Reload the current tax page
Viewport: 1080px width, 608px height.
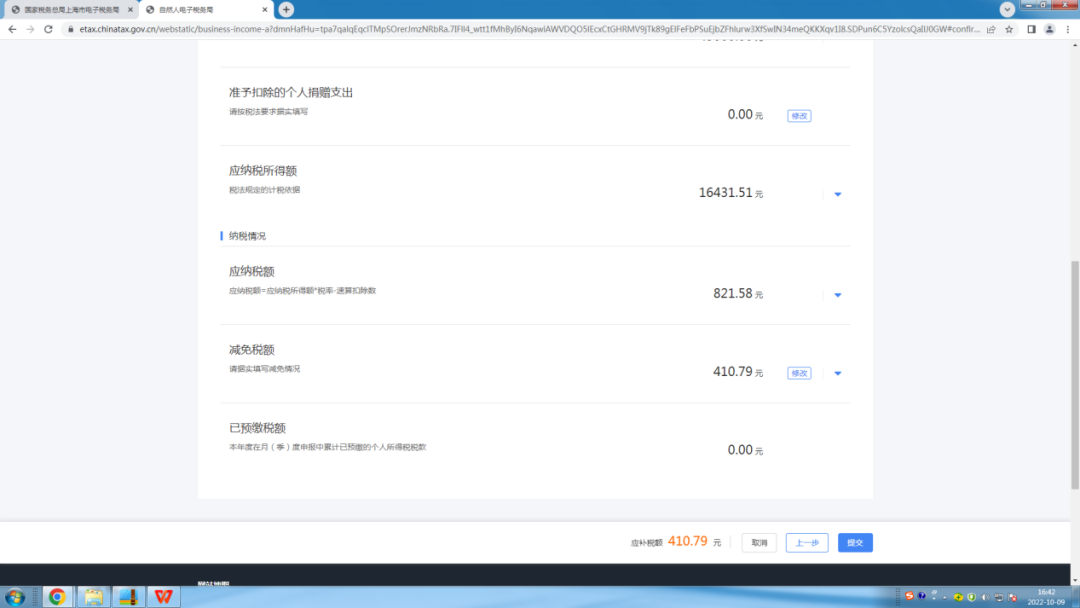48,30
